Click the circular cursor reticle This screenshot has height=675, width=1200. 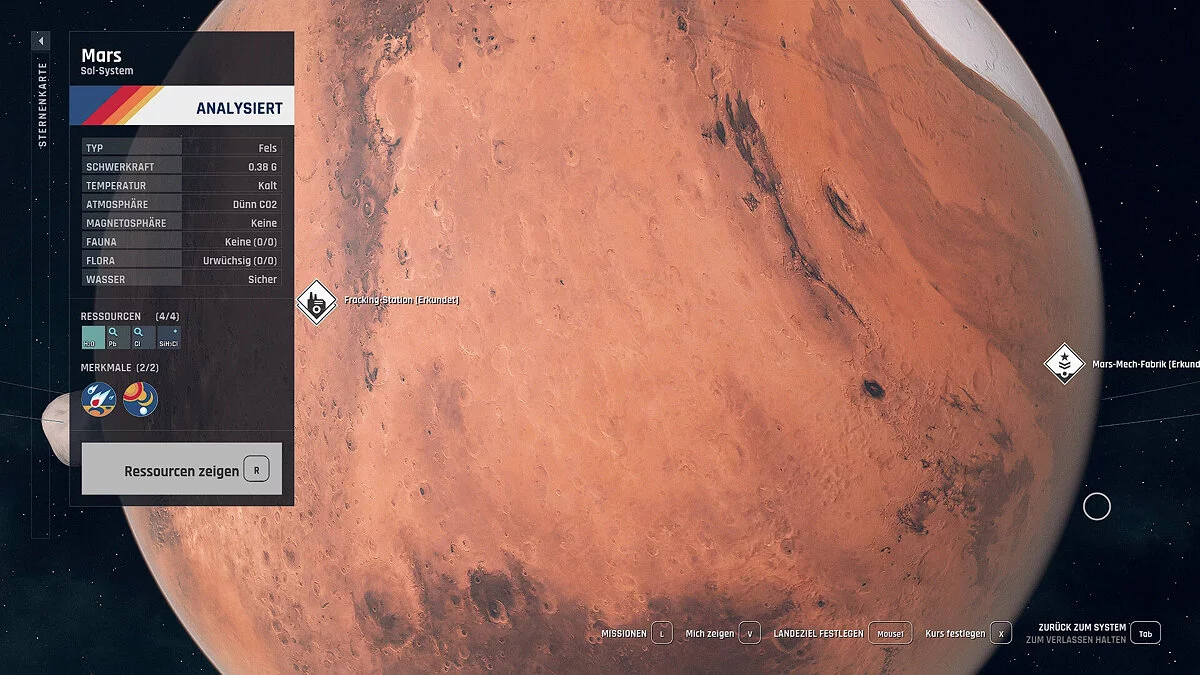[1097, 507]
